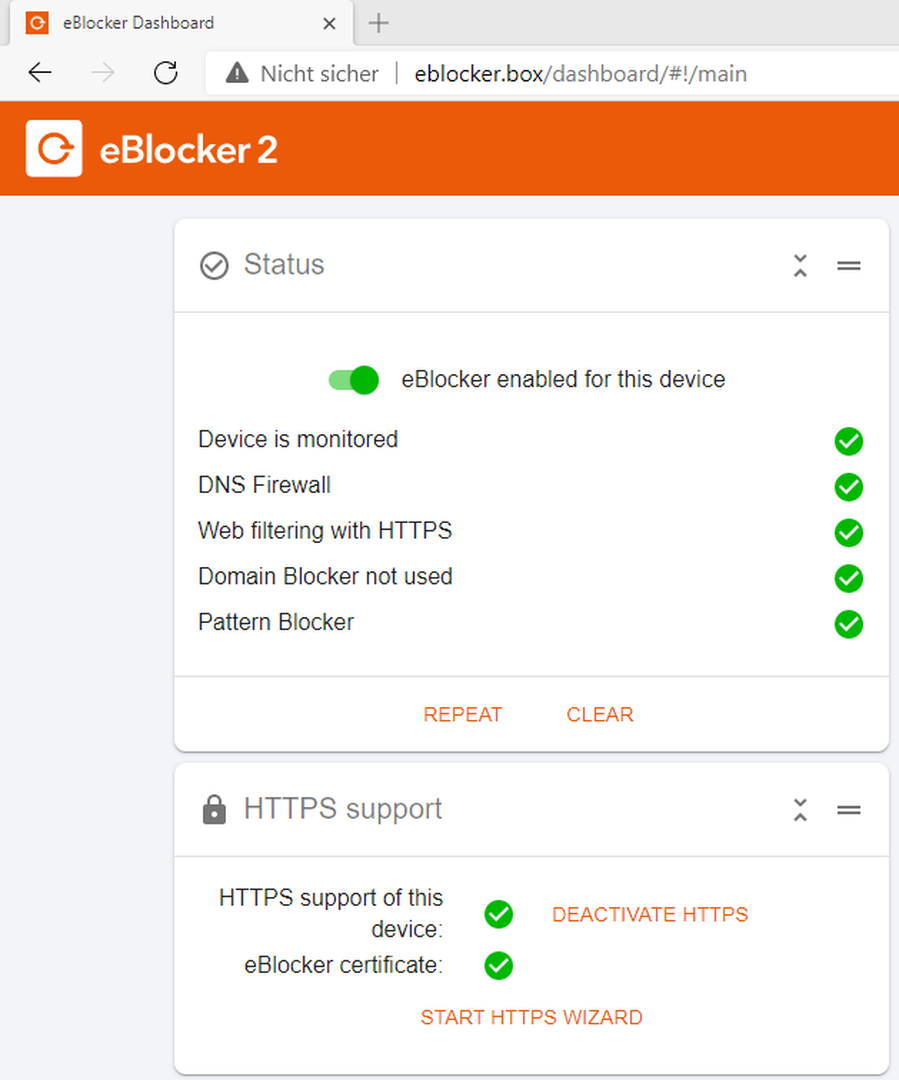The width and height of the screenshot is (899, 1080).
Task: Open a new browser tab
Action: pos(378,23)
